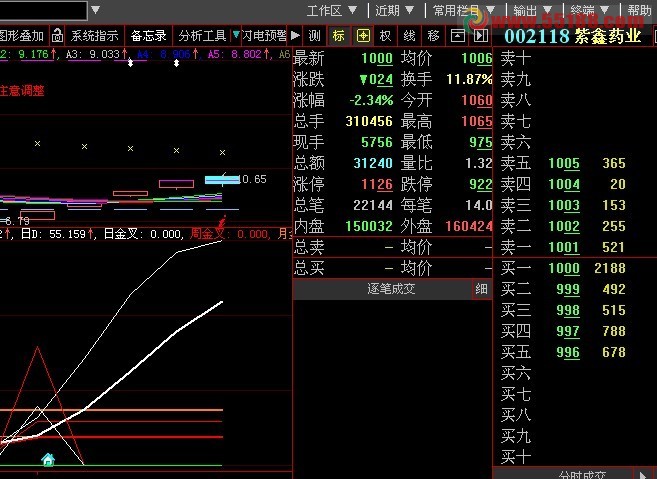The image size is (657, 479).
Task: Click the 买一 volume 2188
Action: pos(610,268)
